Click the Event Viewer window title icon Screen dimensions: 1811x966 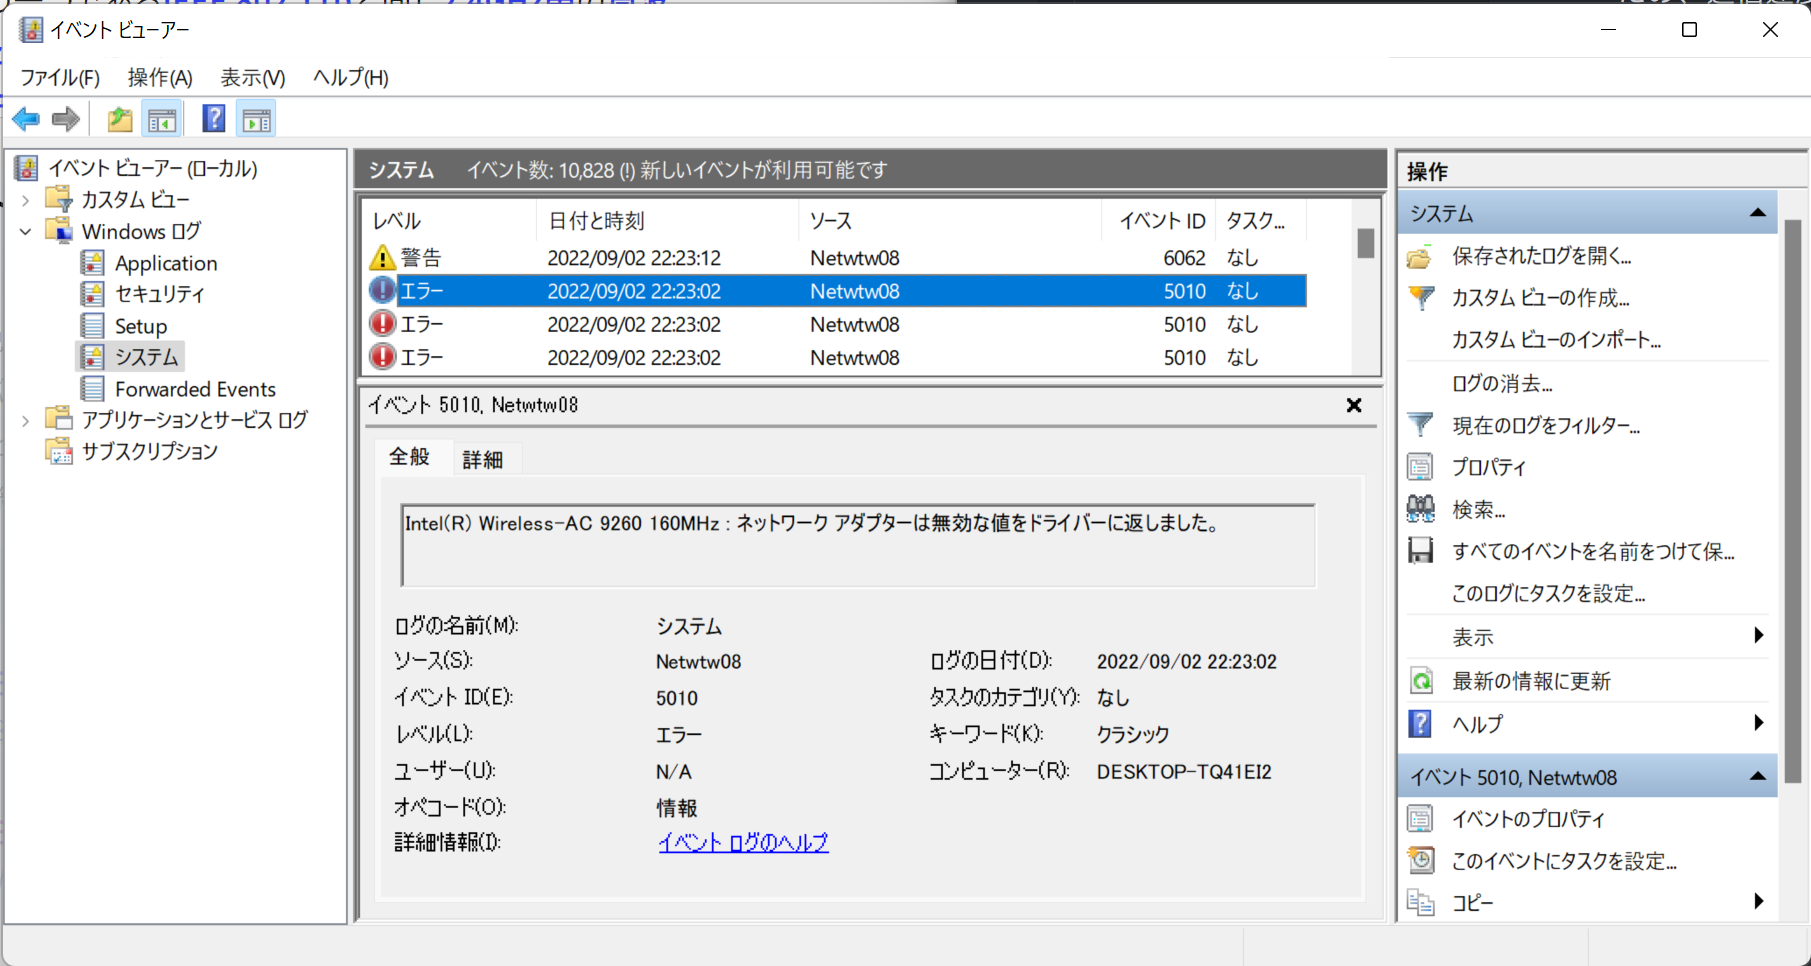[31, 30]
